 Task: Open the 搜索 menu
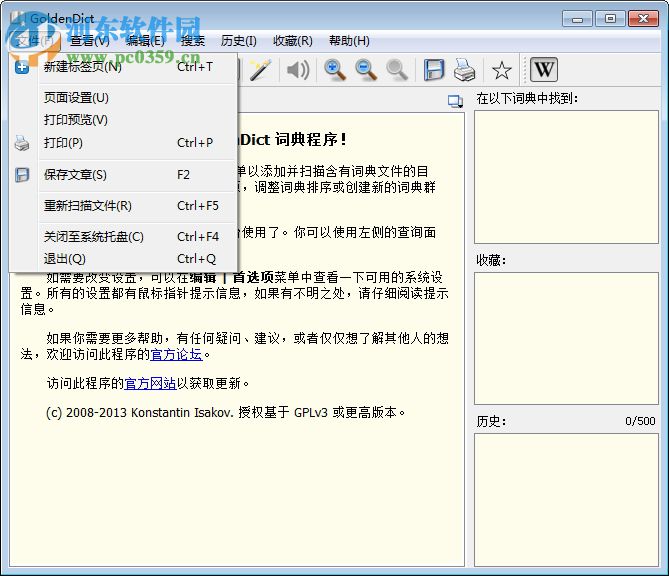[193, 41]
